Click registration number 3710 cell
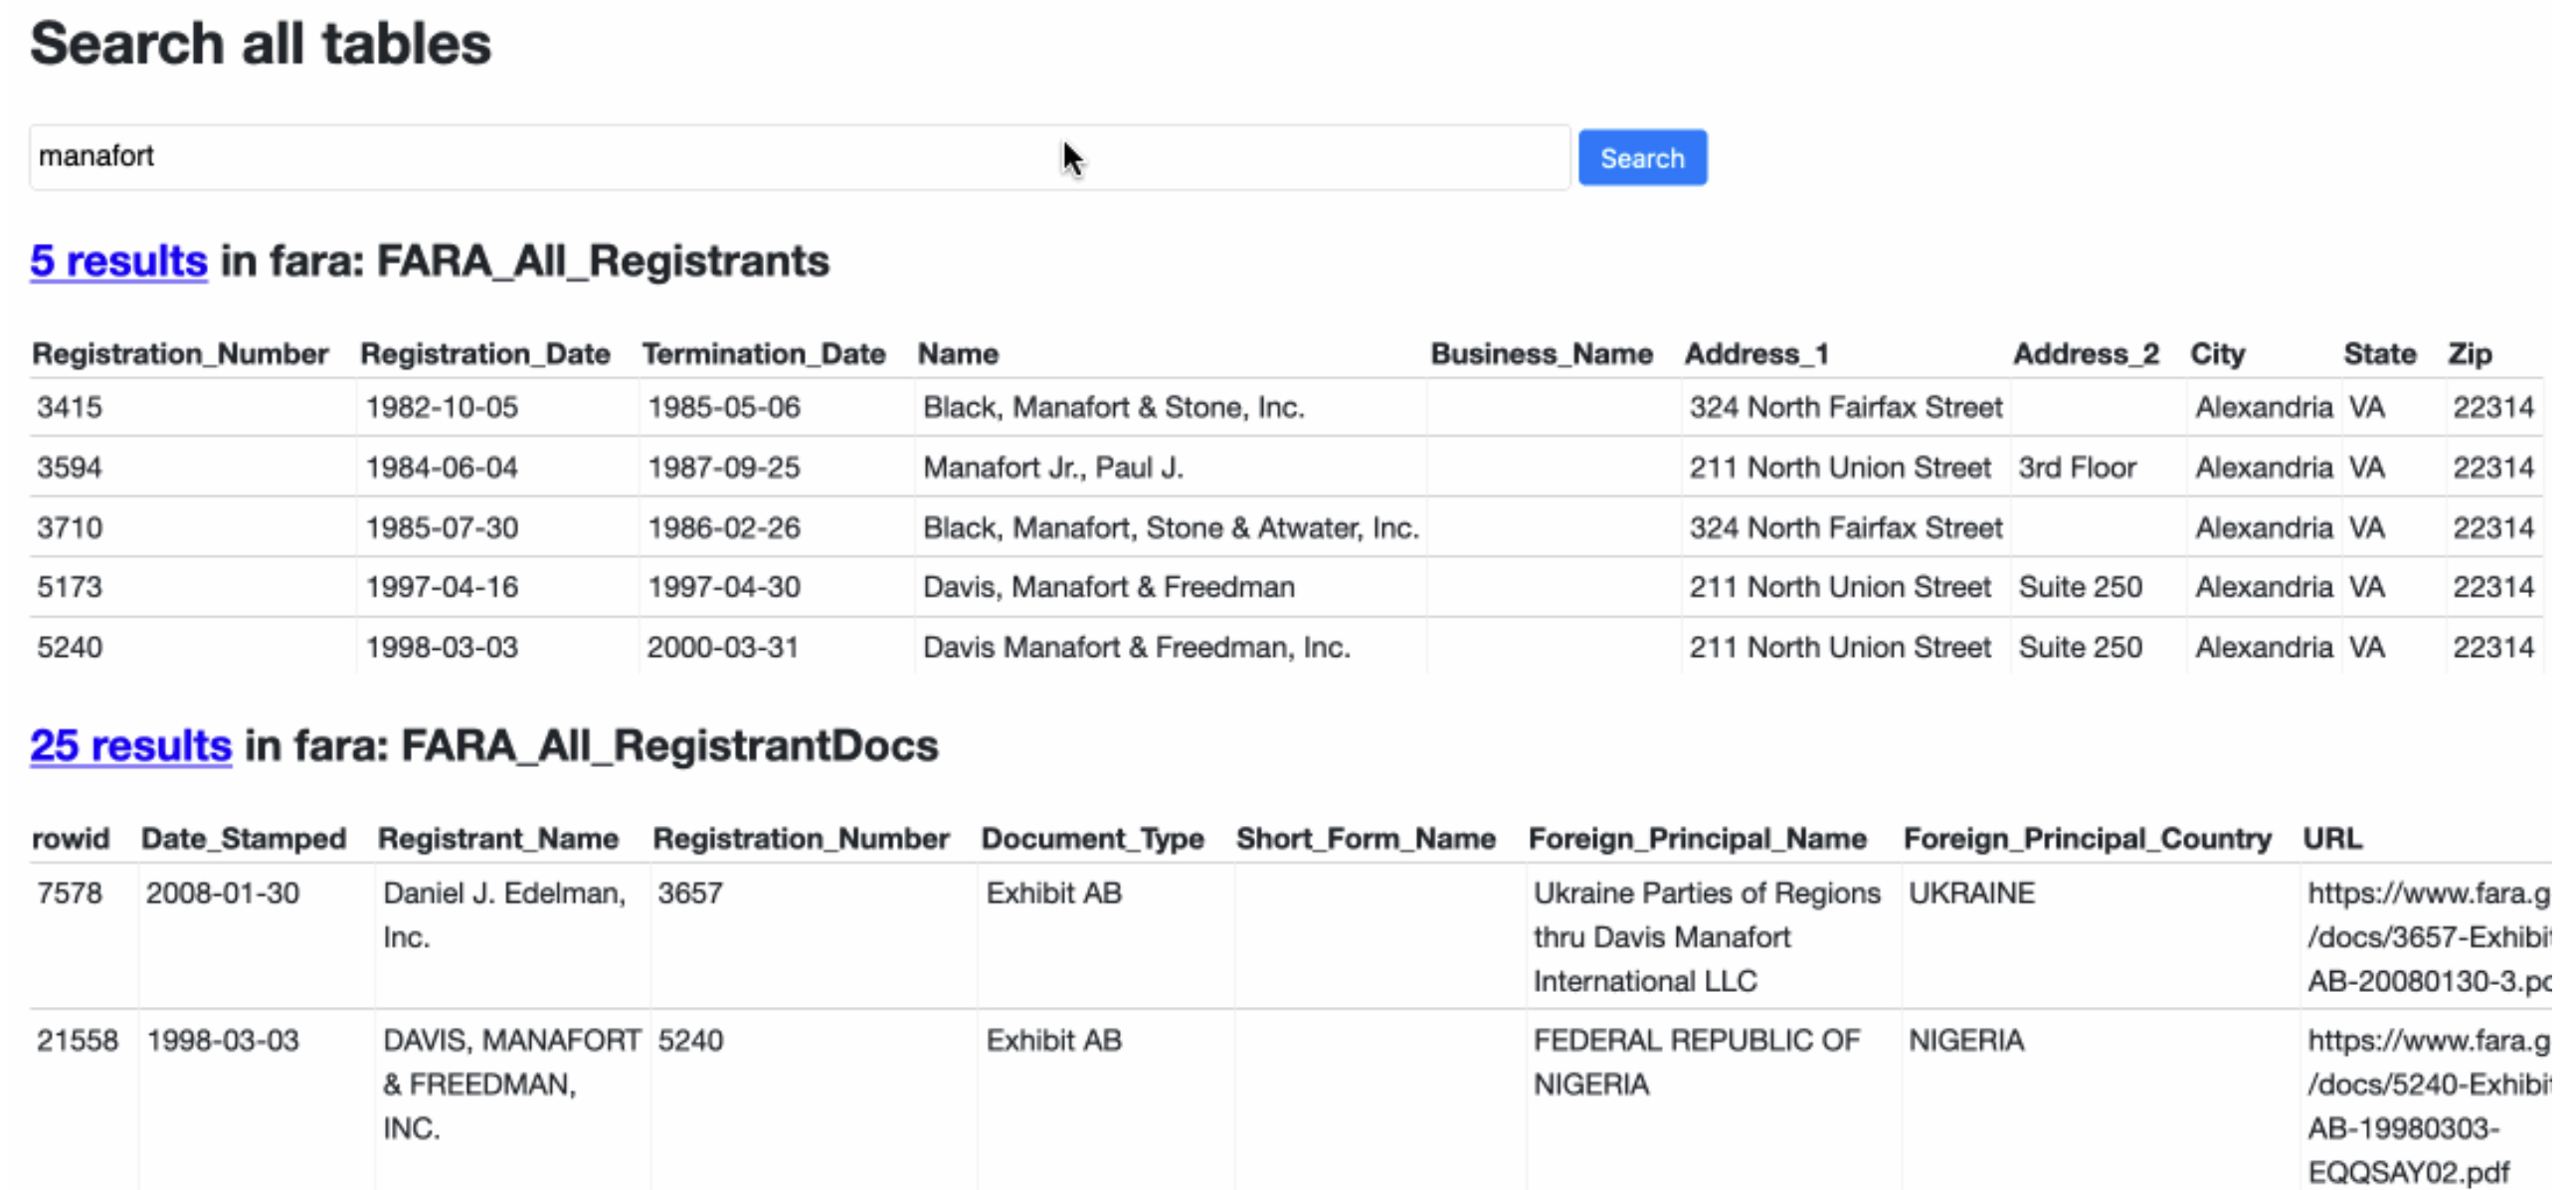Viewport: 2576px width, 1190px height. (70, 528)
